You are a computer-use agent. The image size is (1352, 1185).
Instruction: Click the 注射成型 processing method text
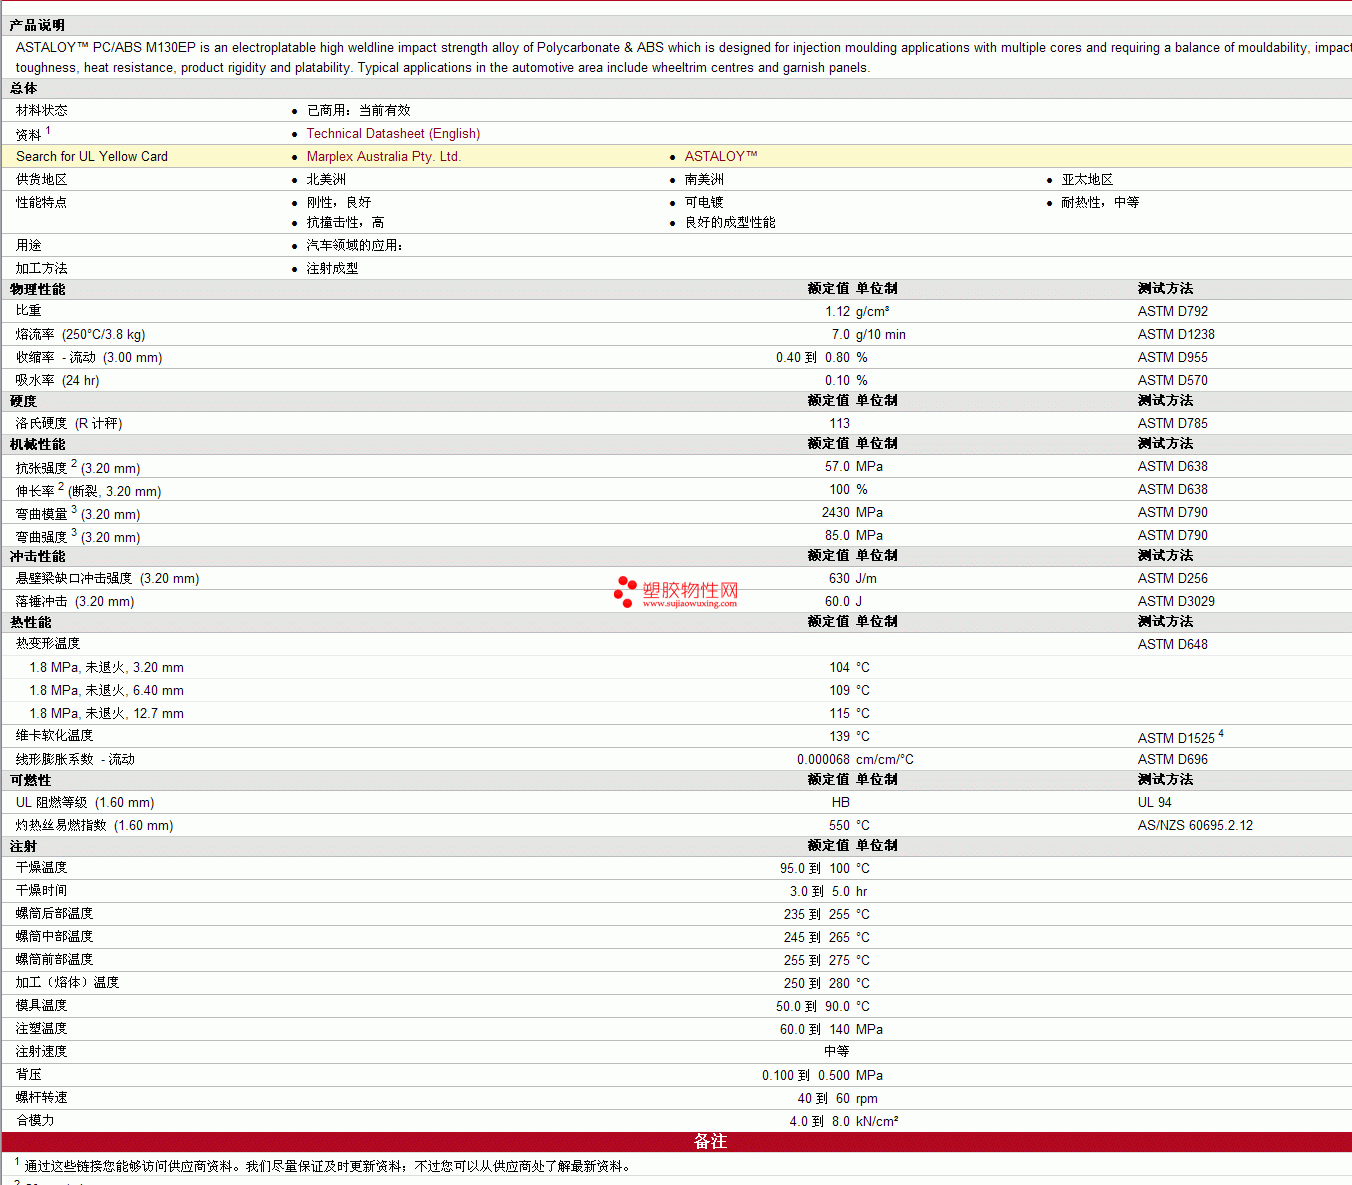[332, 268]
